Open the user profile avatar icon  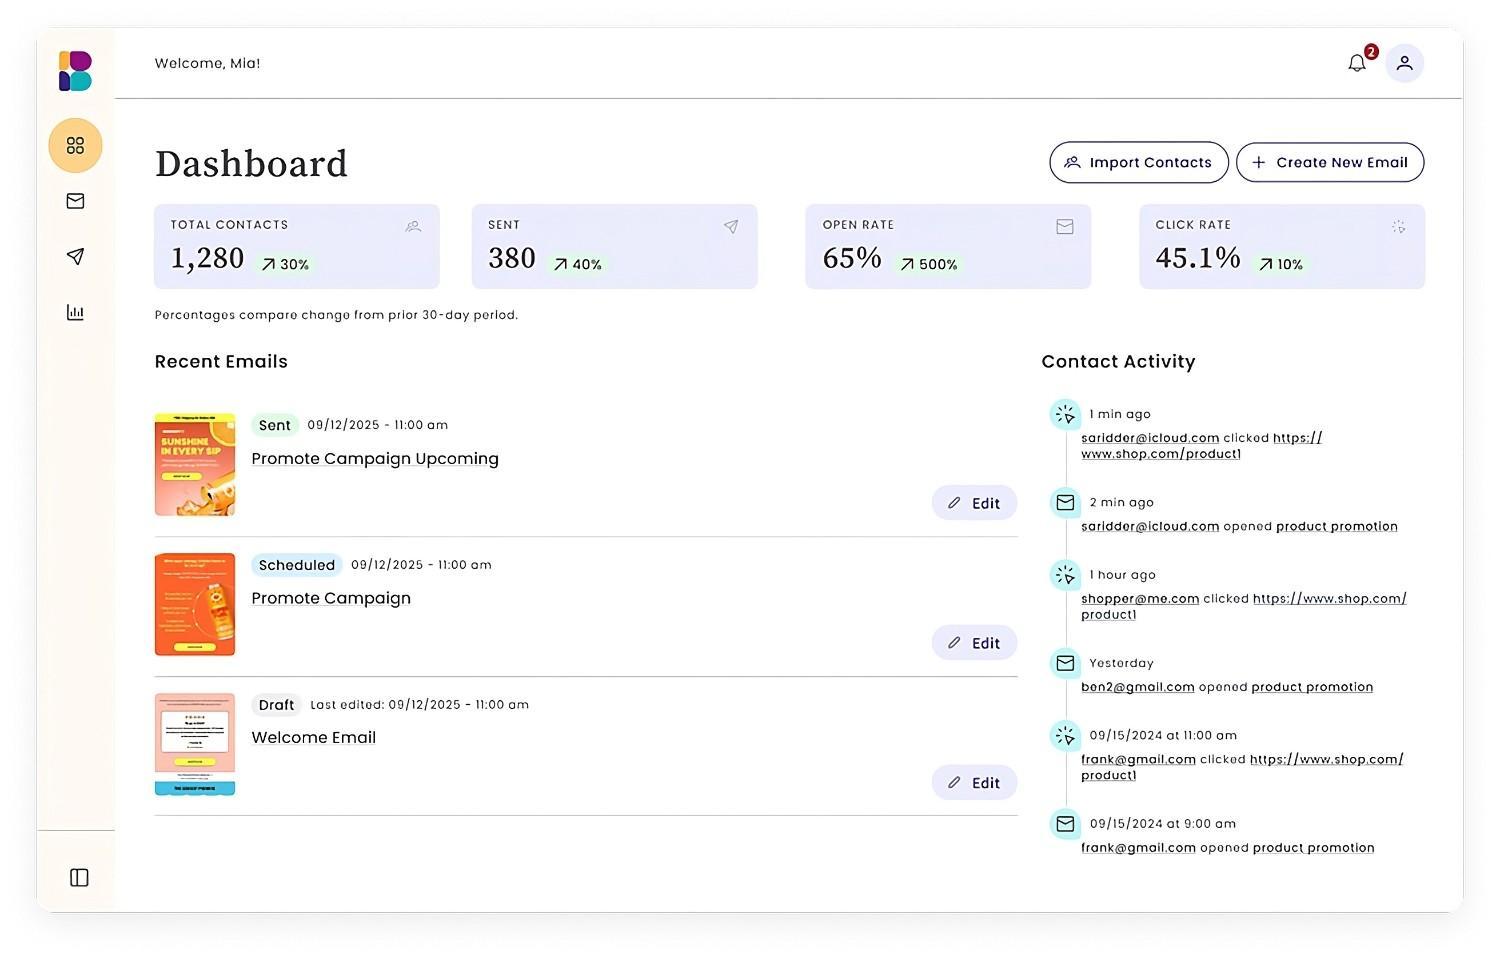[1404, 63]
